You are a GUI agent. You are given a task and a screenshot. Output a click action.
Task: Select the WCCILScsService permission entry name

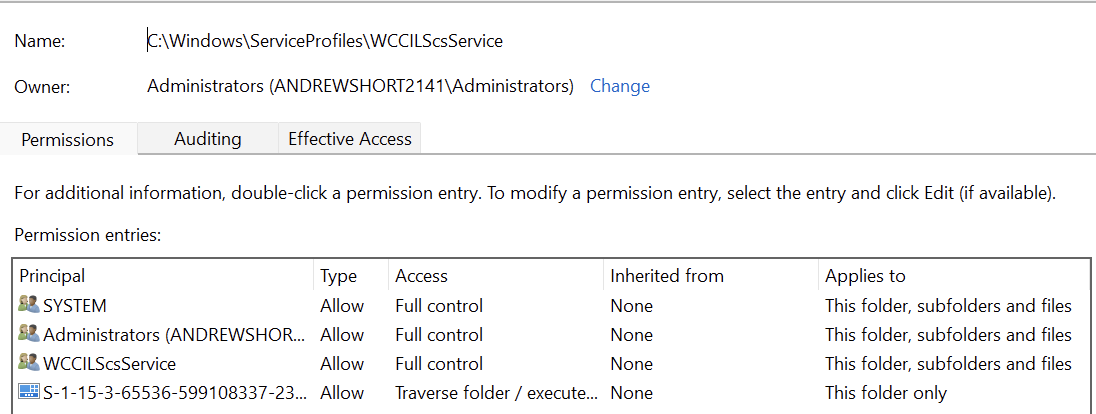tap(110, 363)
